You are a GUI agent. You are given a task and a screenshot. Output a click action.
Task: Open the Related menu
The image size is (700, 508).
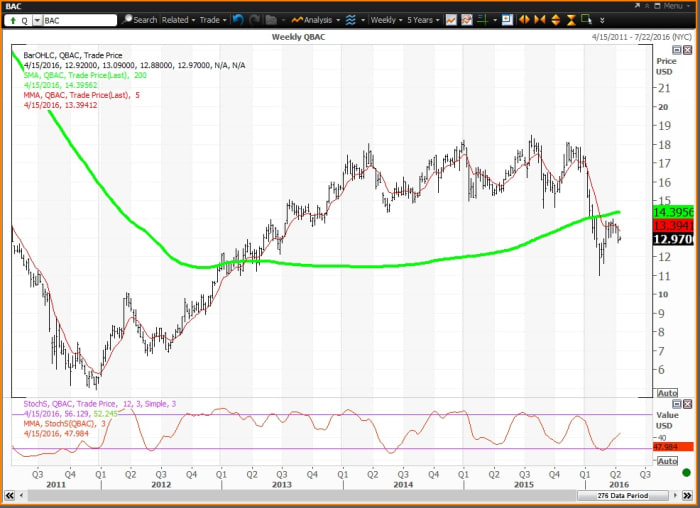pyautogui.click(x=177, y=19)
